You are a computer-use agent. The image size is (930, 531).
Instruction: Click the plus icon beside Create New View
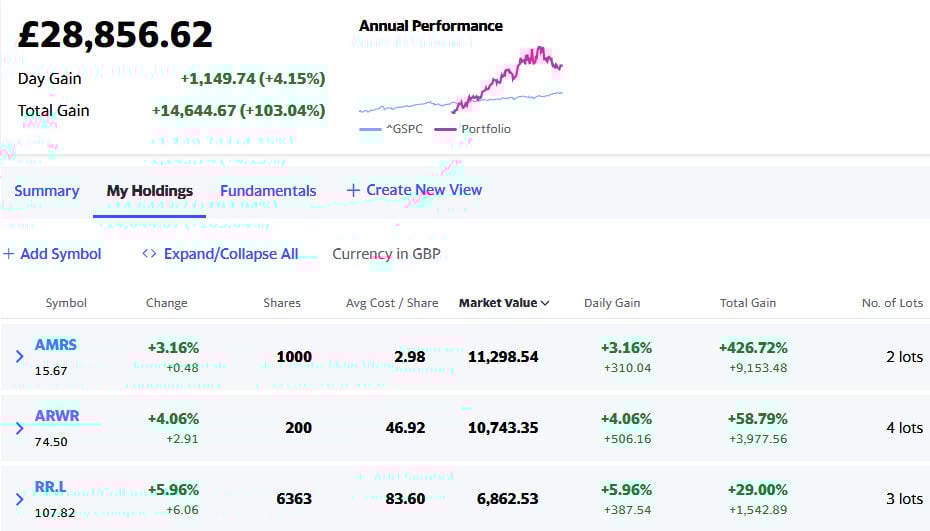[x=353, y=190]
